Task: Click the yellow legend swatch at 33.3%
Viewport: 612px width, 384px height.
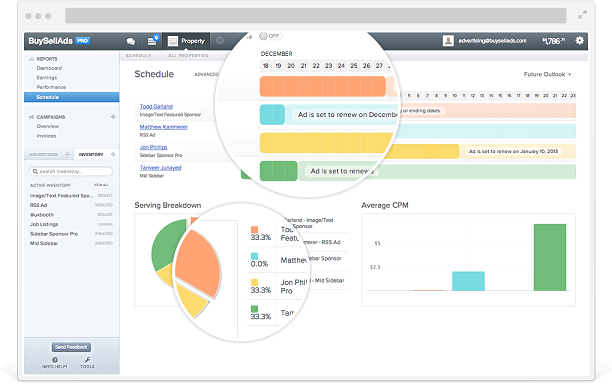Action: click(x=254, y=282)
